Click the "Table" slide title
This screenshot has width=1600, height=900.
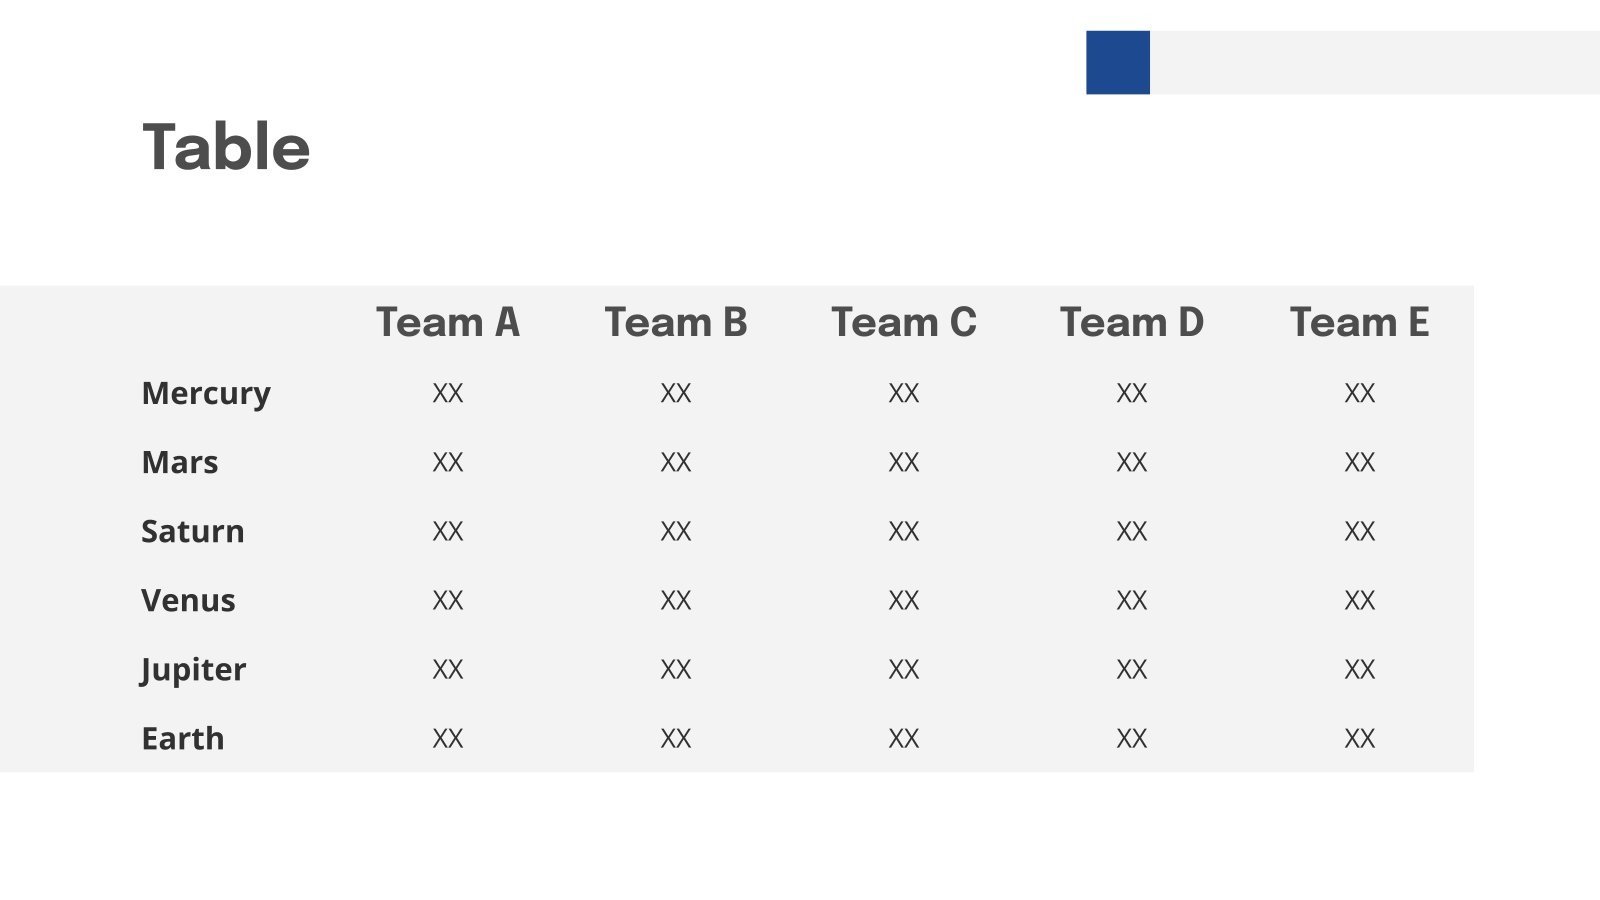[226, 147]
